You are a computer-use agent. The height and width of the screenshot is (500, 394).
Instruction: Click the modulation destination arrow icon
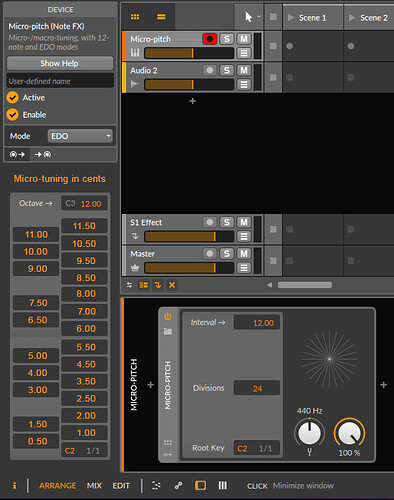43,154
